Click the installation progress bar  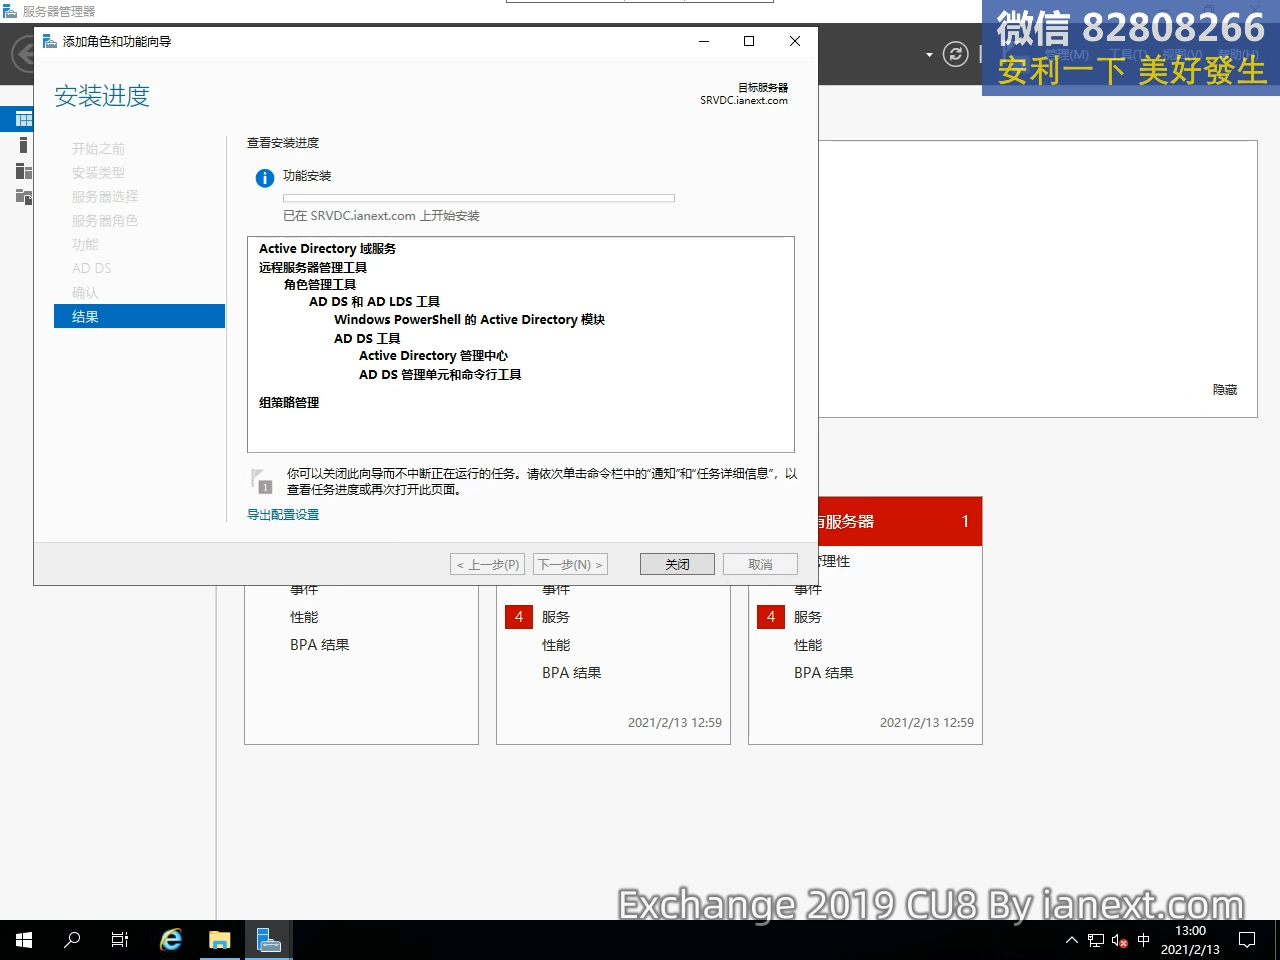[479, 198]
